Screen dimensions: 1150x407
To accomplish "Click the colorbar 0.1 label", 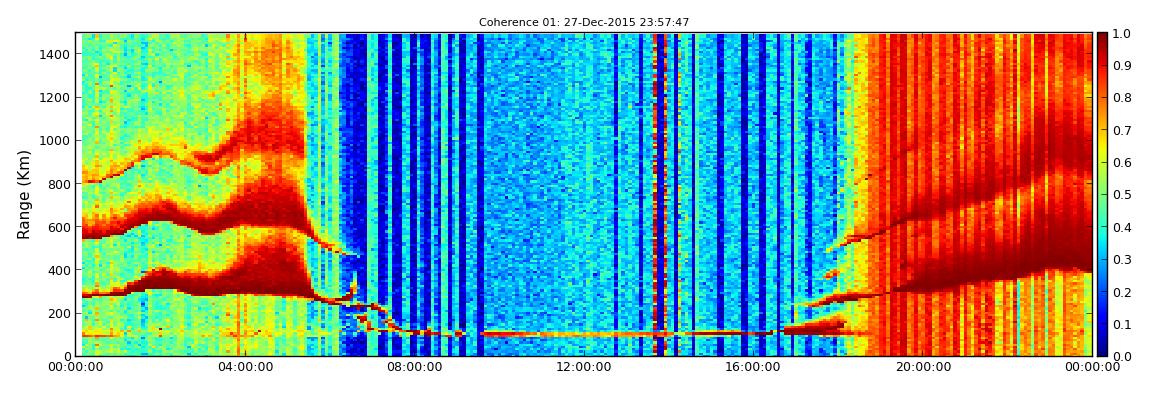I will coord(1122,324).
